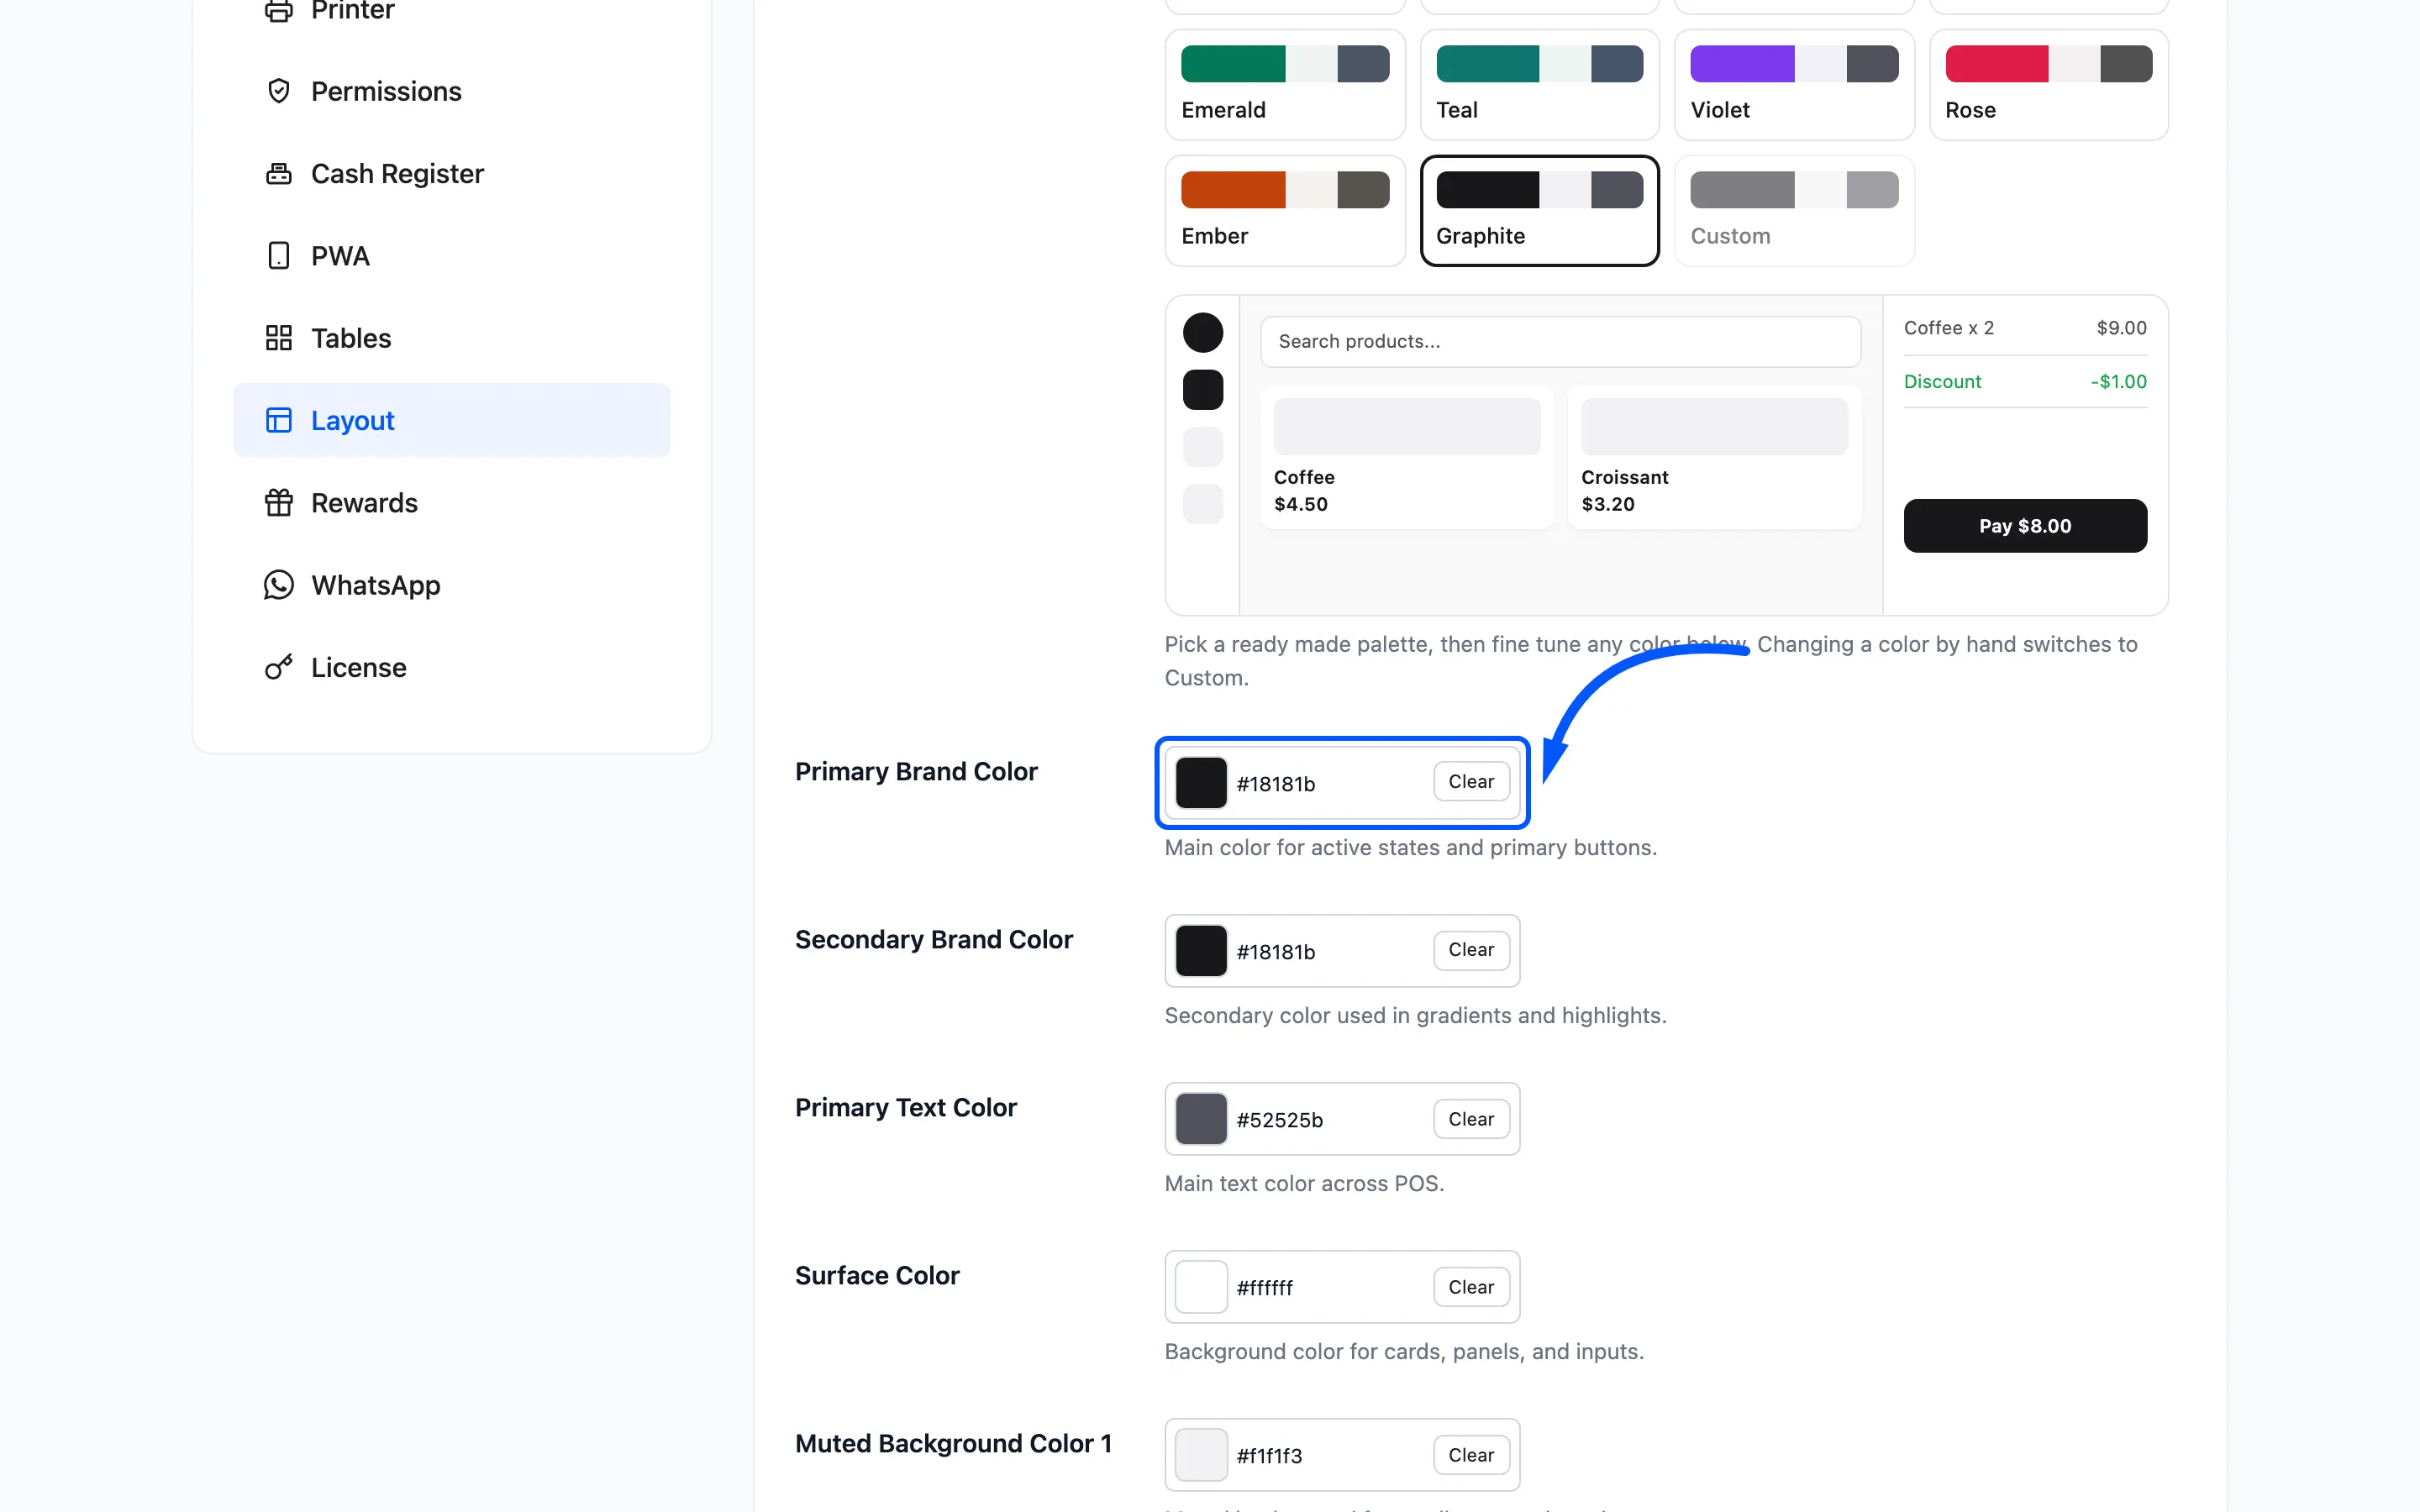Screen dimensions: 2420x1512
Task: Click the Layout panel icon
Action: [278, 420]
